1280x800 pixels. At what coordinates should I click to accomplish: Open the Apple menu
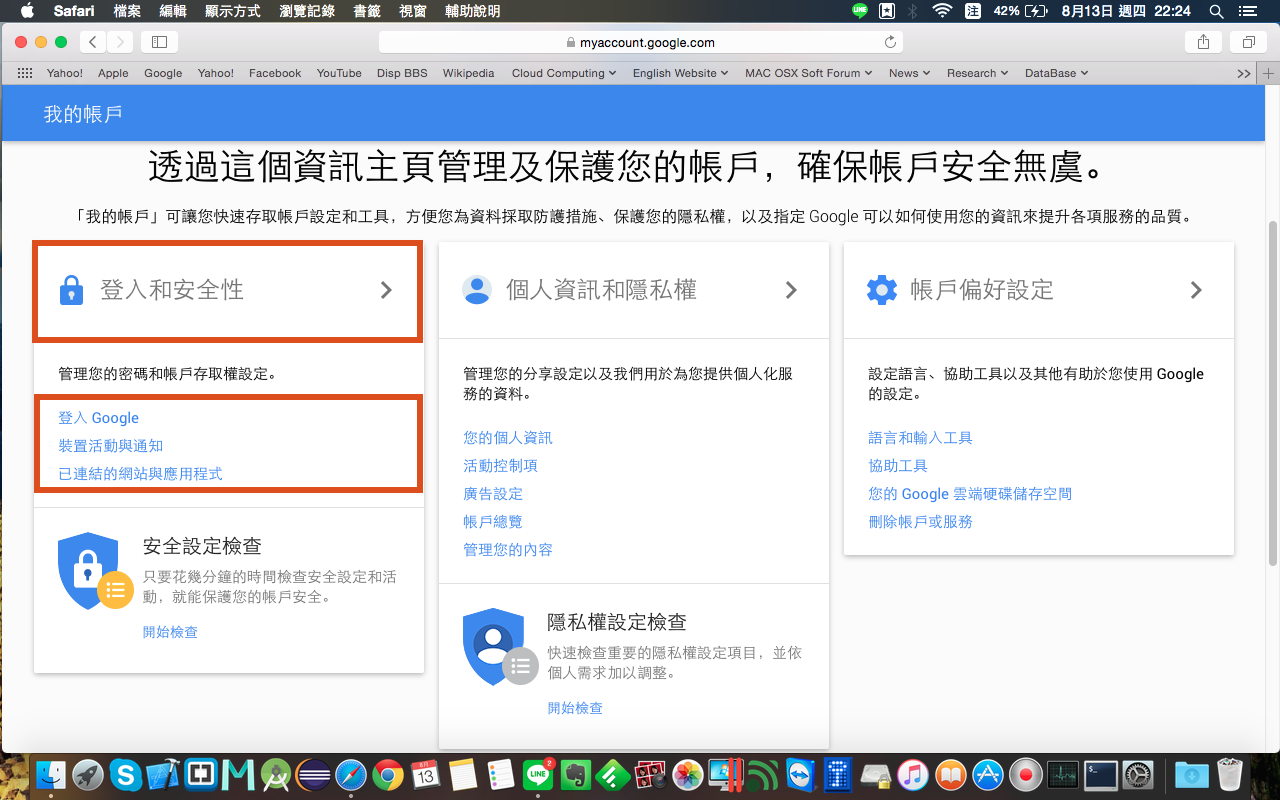27,11
